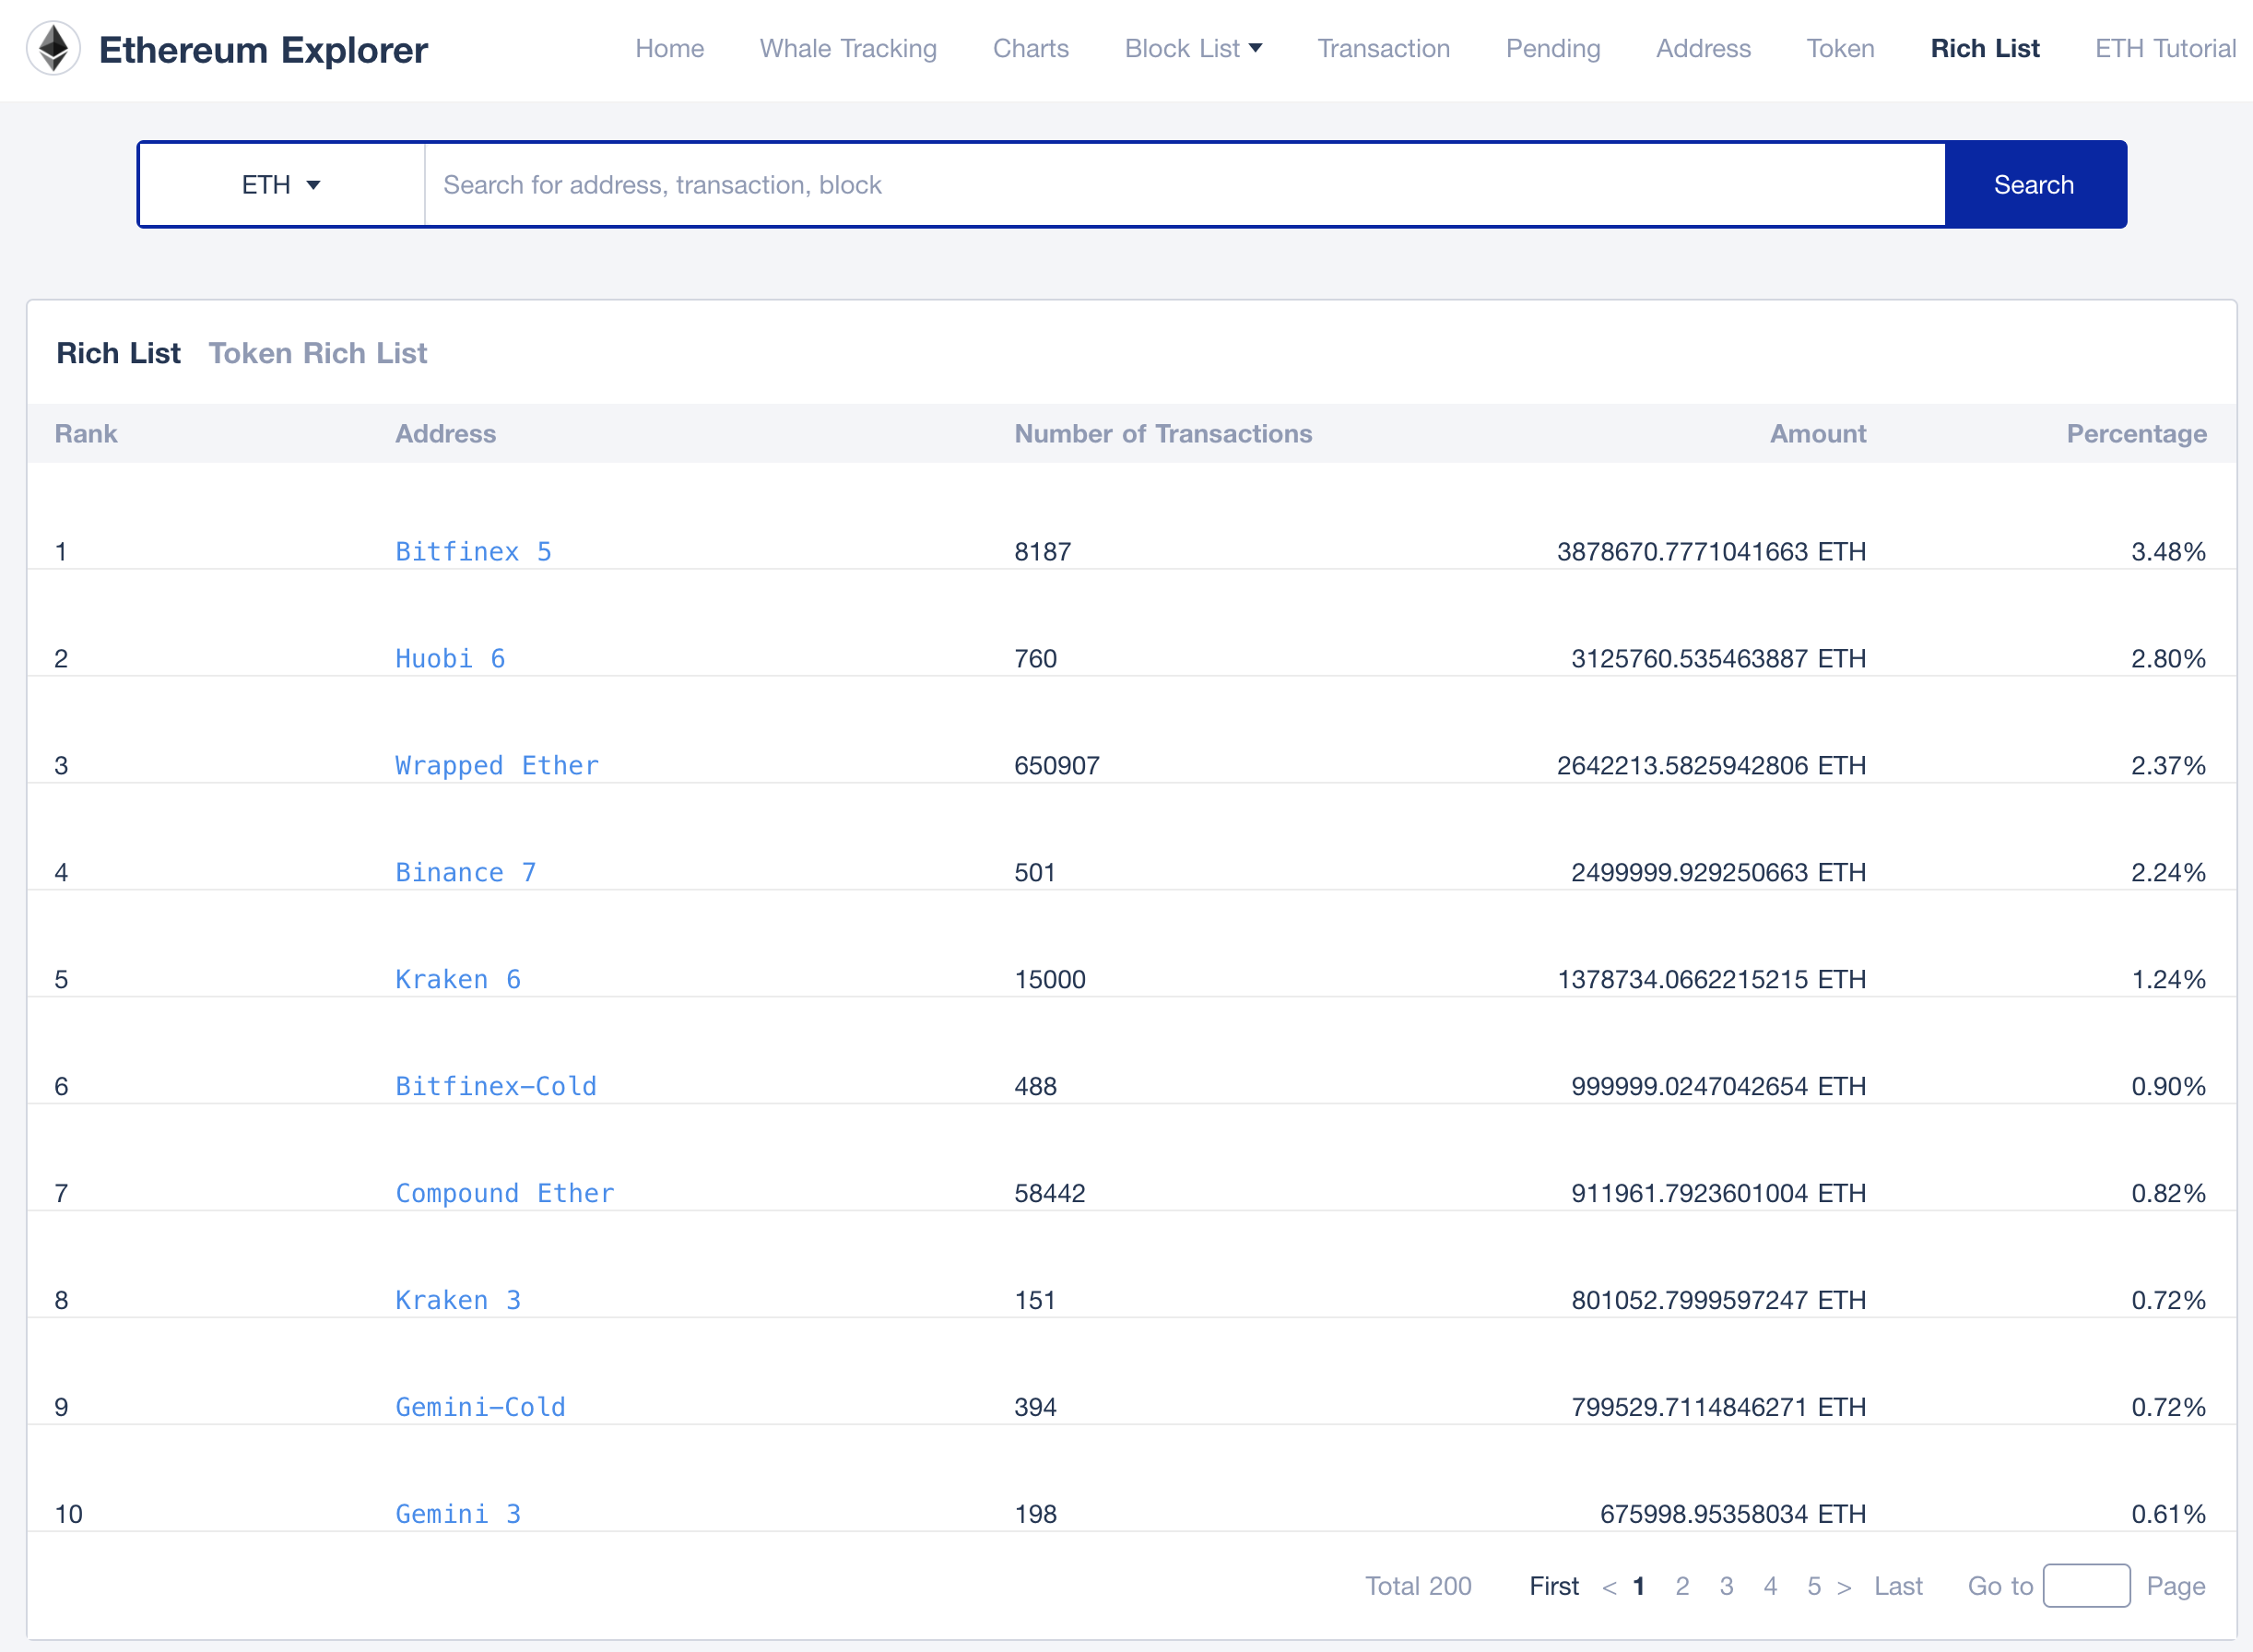
Task: Open the ETH Tutorial nav item
Action: [2165, 48]
